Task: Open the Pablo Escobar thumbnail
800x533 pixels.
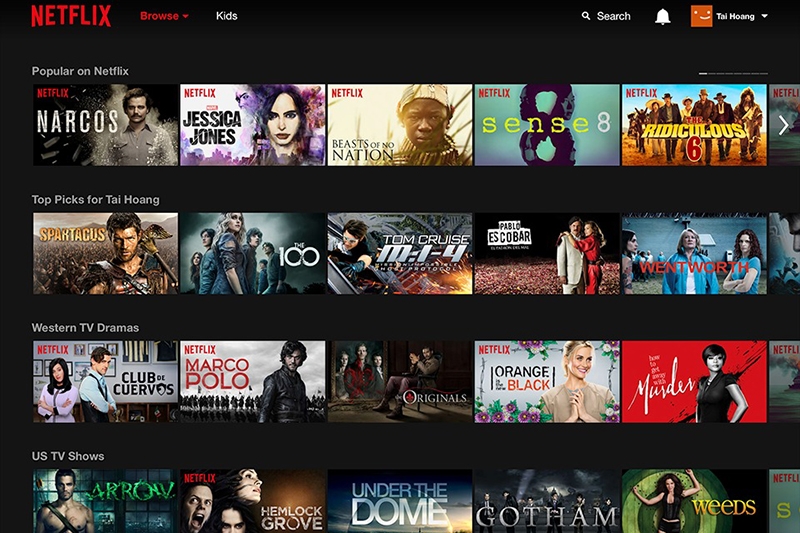Action: click(x=547, y=253)
